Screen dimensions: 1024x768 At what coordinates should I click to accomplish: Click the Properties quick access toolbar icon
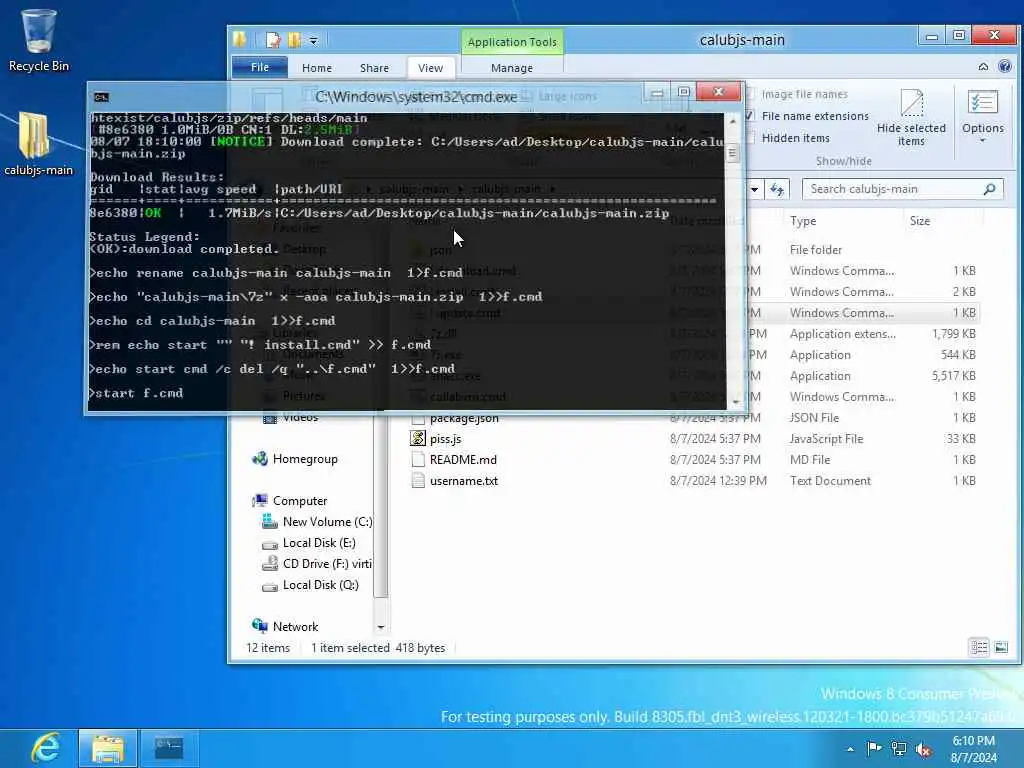[x=273, y=40]
